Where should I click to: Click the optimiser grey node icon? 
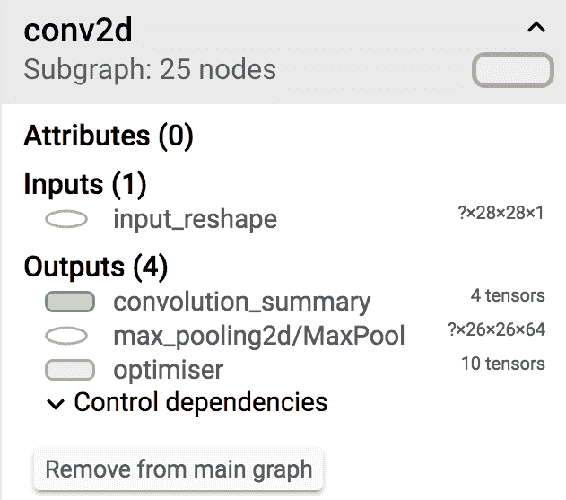pos(70,370)
